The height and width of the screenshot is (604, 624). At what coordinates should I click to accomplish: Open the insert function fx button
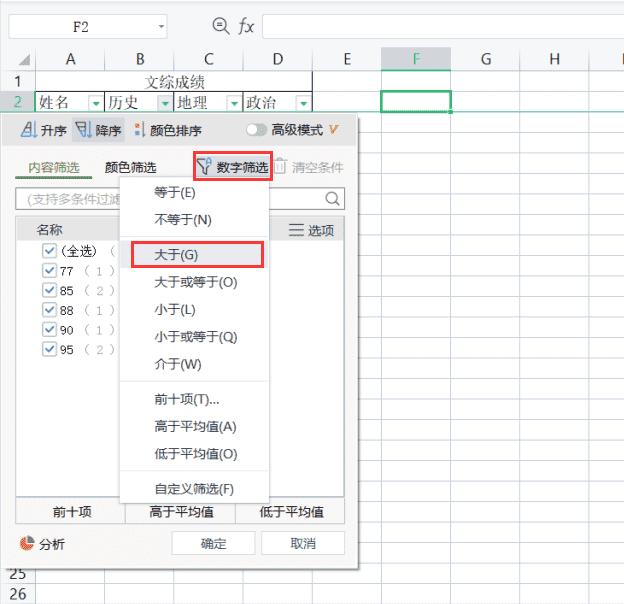(x=246, y=27)
